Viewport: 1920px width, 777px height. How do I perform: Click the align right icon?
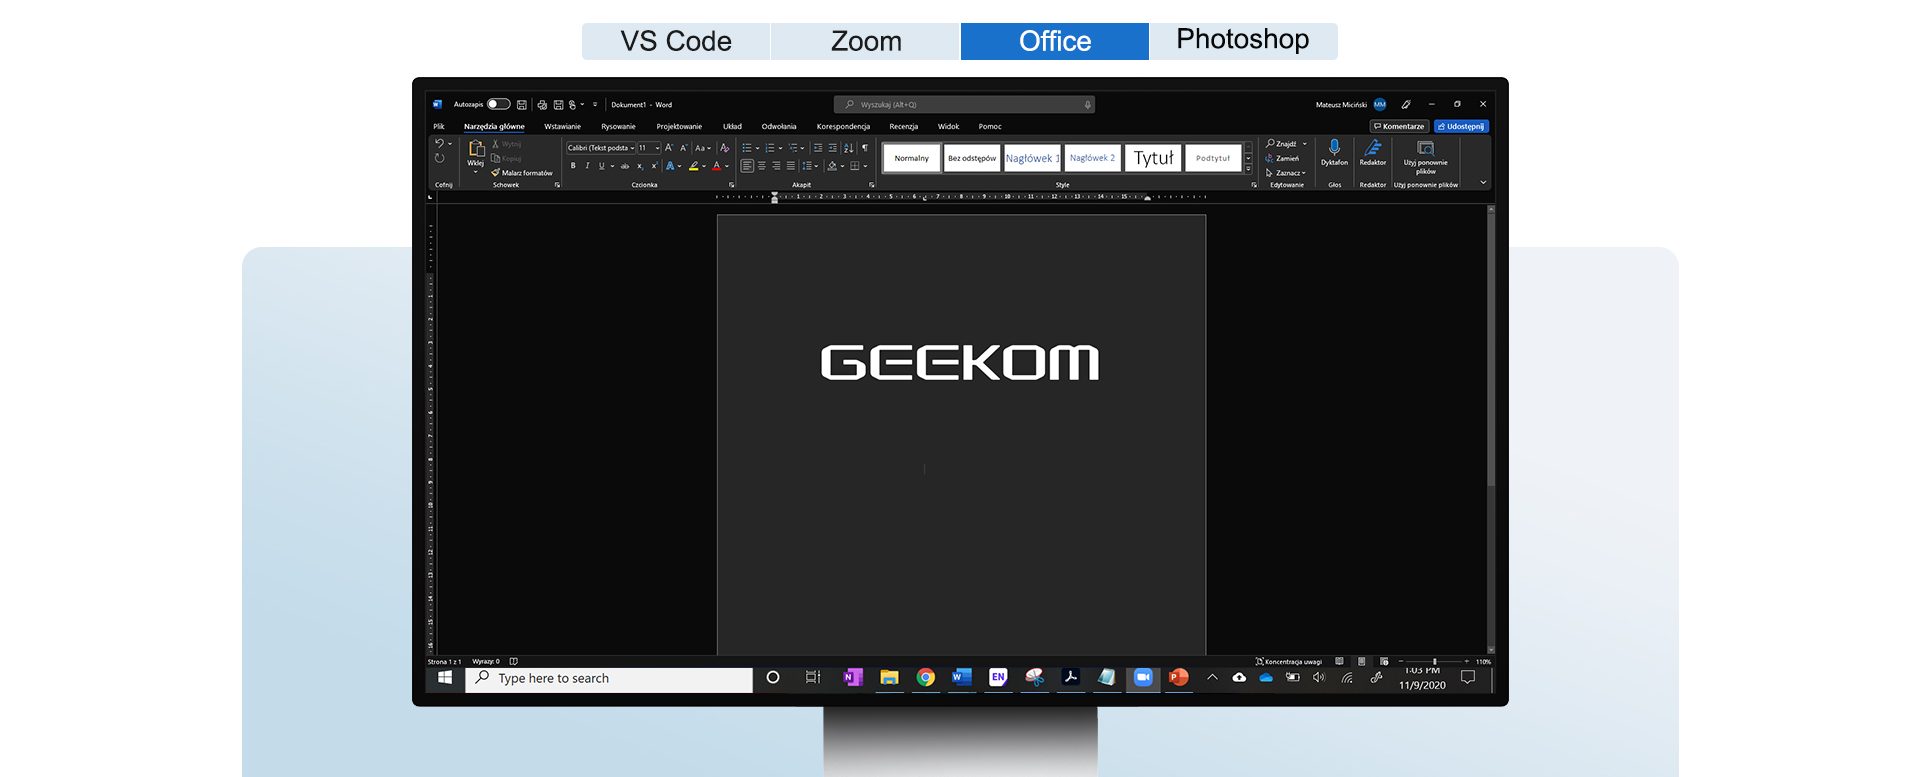pyautogui.click(x=776, y=166)
